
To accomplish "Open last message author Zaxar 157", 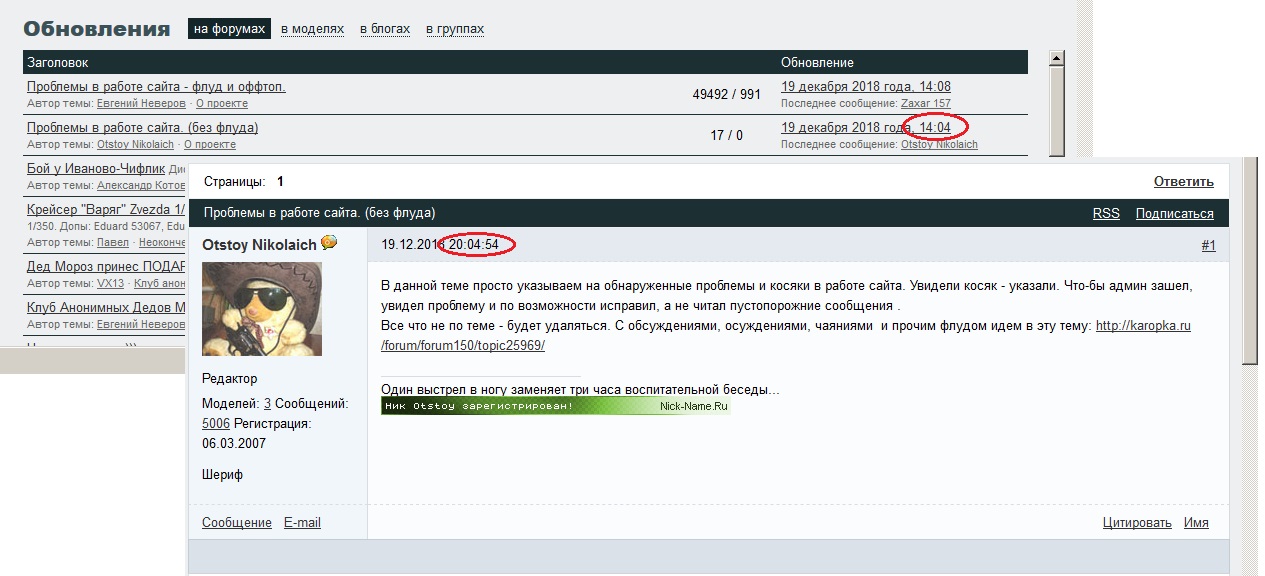I will point(925,103).
